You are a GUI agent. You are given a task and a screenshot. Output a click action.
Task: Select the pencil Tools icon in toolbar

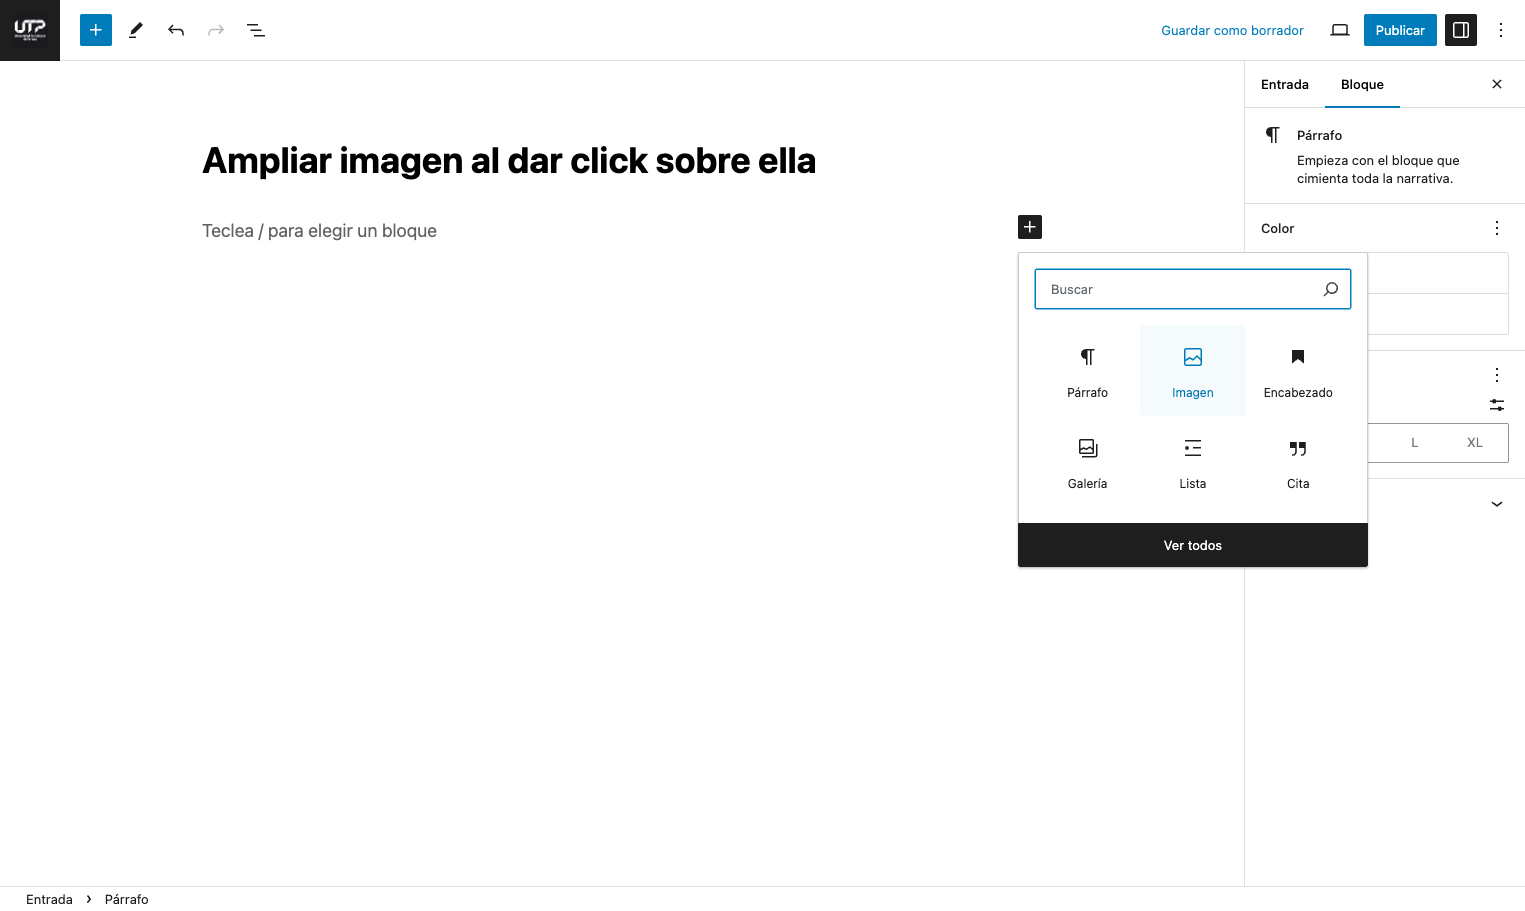(136, 30)
